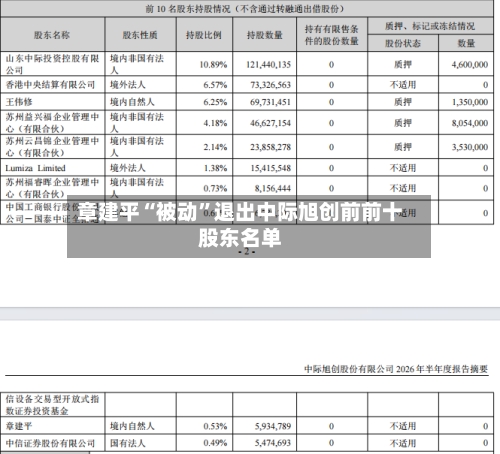Screen dimensions: 500x454
Task: Select the 6.57% holding ratio
Action: [215, 85]
